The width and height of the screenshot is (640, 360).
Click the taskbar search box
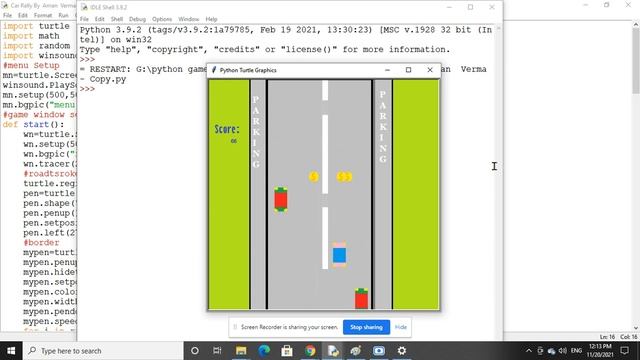103,351
